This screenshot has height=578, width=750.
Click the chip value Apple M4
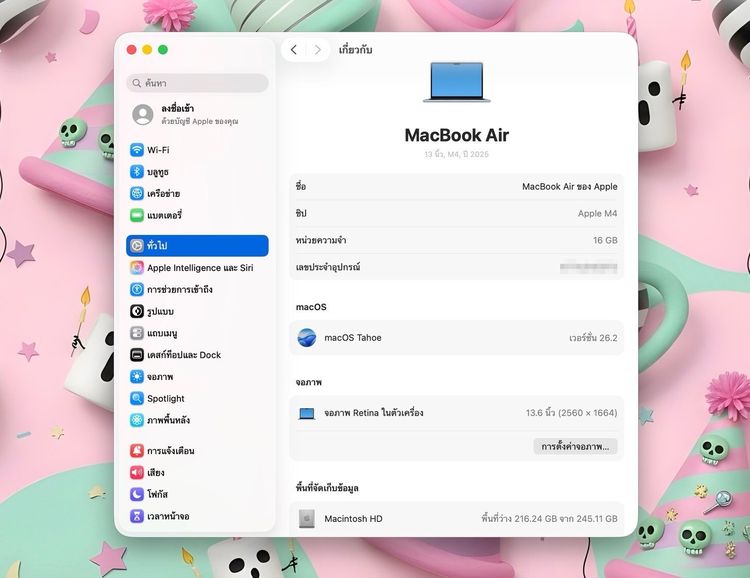click(597, 213)
